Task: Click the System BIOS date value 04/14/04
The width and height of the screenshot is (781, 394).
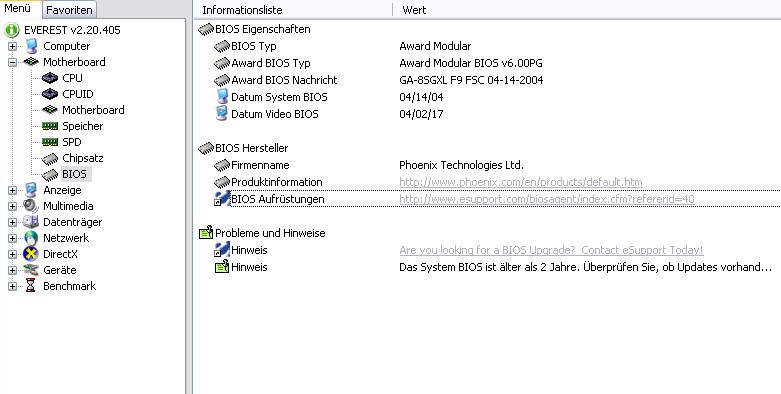Action: click(x=421, y=97)
